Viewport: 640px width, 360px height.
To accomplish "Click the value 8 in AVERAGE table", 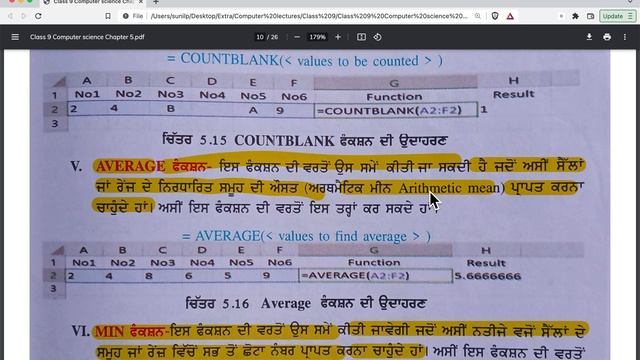I will 149,276.
